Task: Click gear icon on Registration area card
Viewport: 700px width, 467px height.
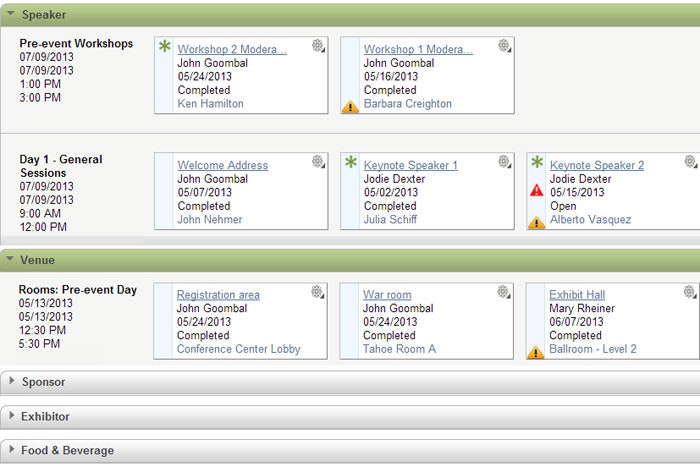Action: 317,292
